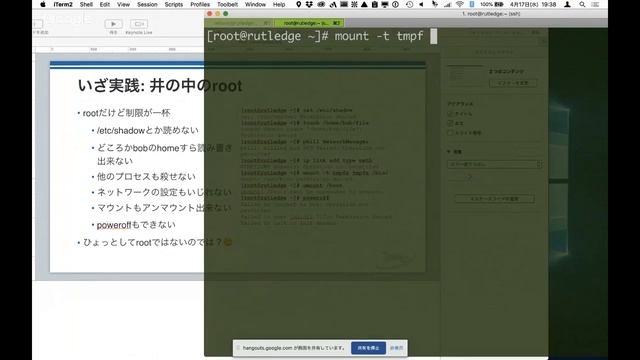Open the Apple menu
Viewport: 640px width, 360px height.
[x=43, y=4]
